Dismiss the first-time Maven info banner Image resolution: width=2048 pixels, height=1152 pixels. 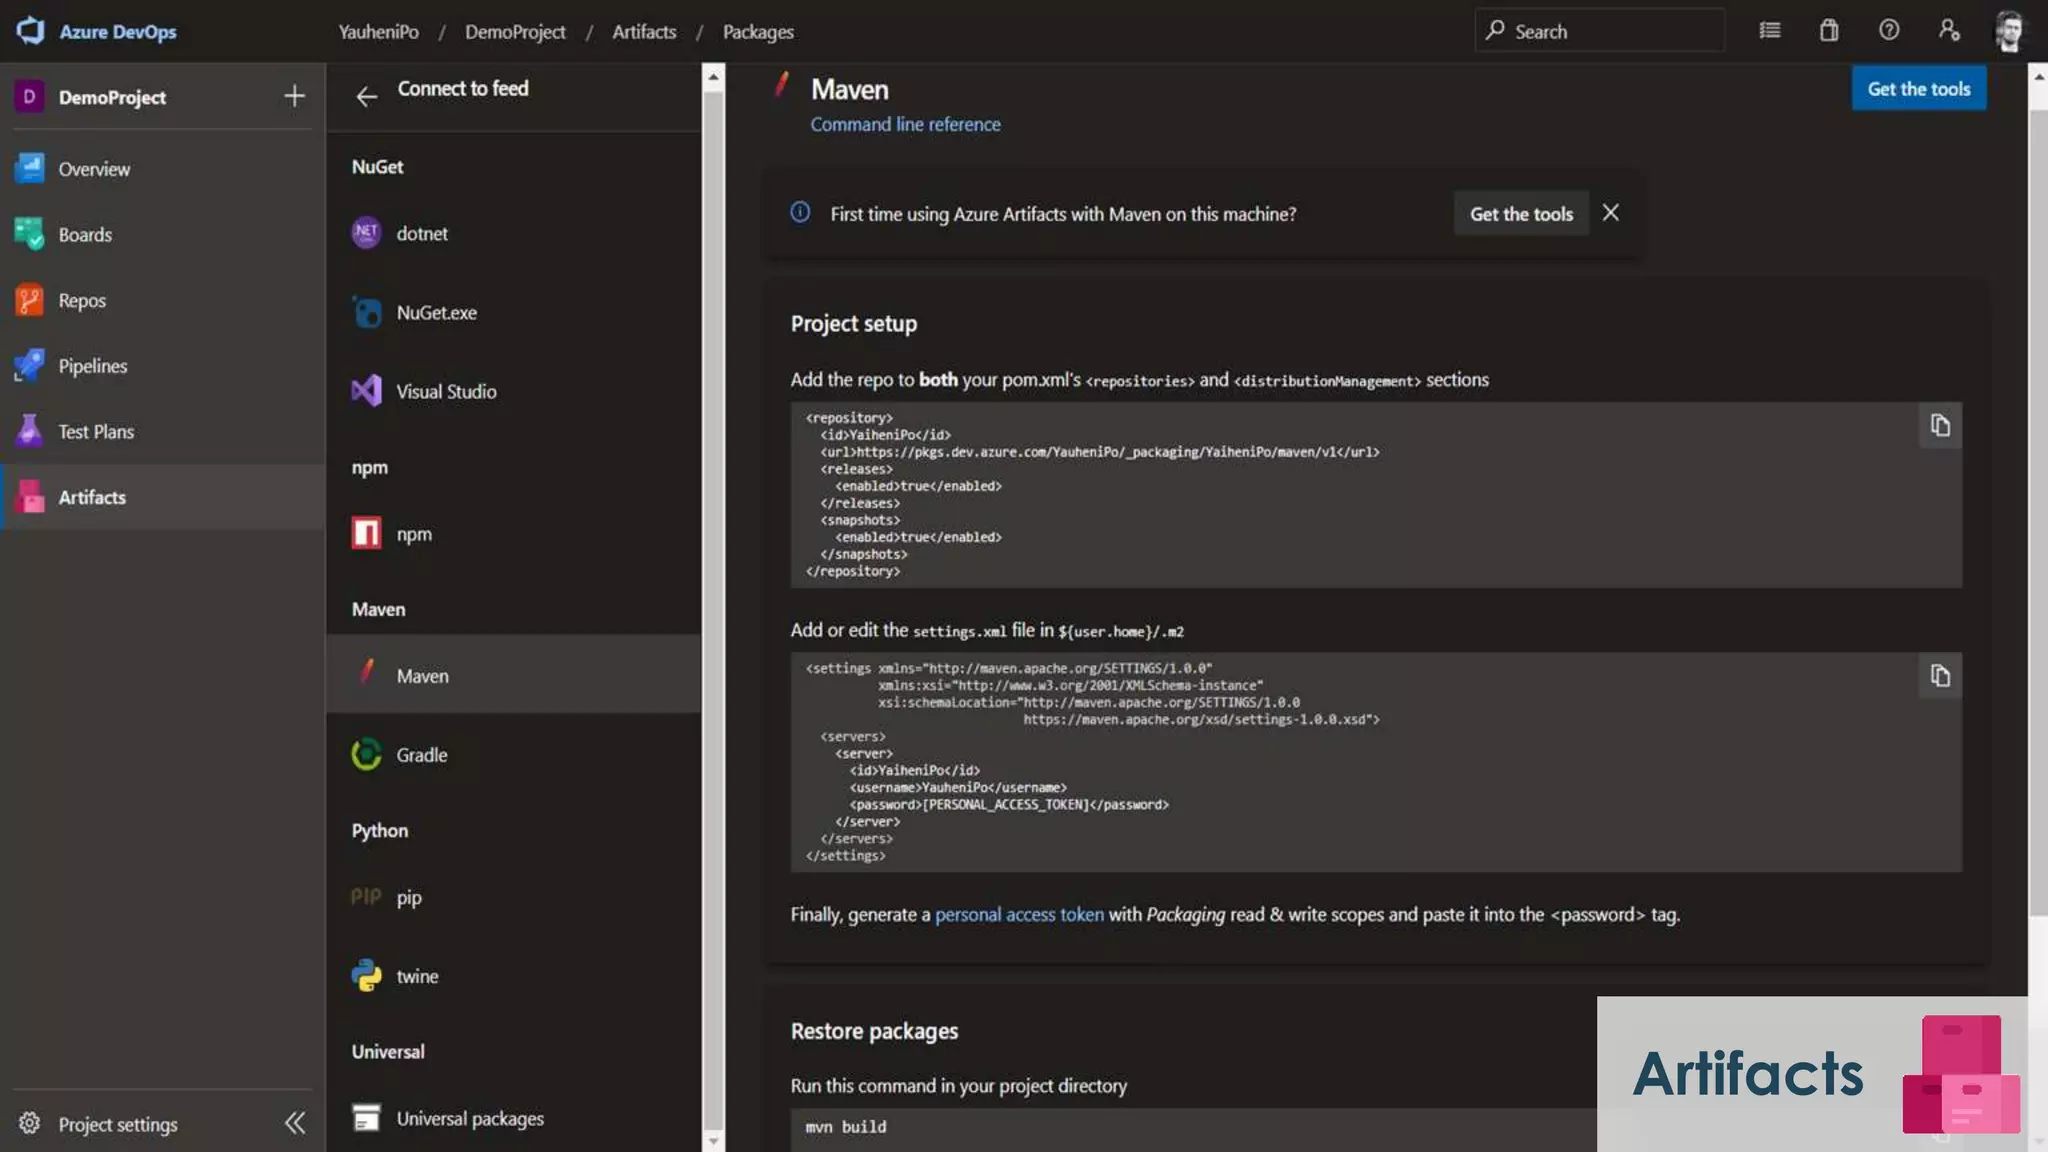1610,213
